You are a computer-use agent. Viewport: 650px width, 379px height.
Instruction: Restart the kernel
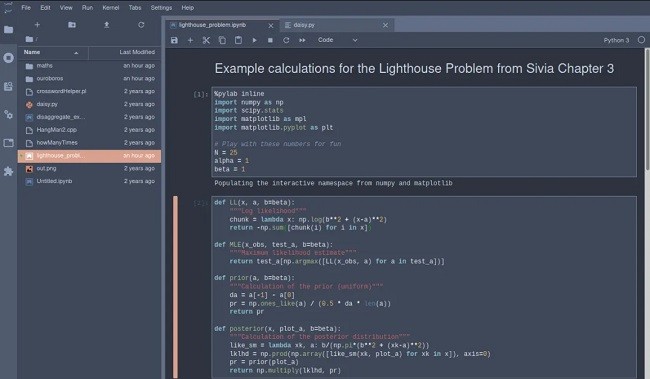286,40
